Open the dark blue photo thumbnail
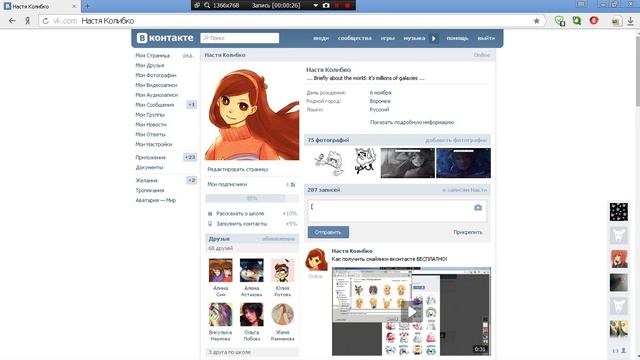Viewport: 640px width, 360px height. click(464, 163)
